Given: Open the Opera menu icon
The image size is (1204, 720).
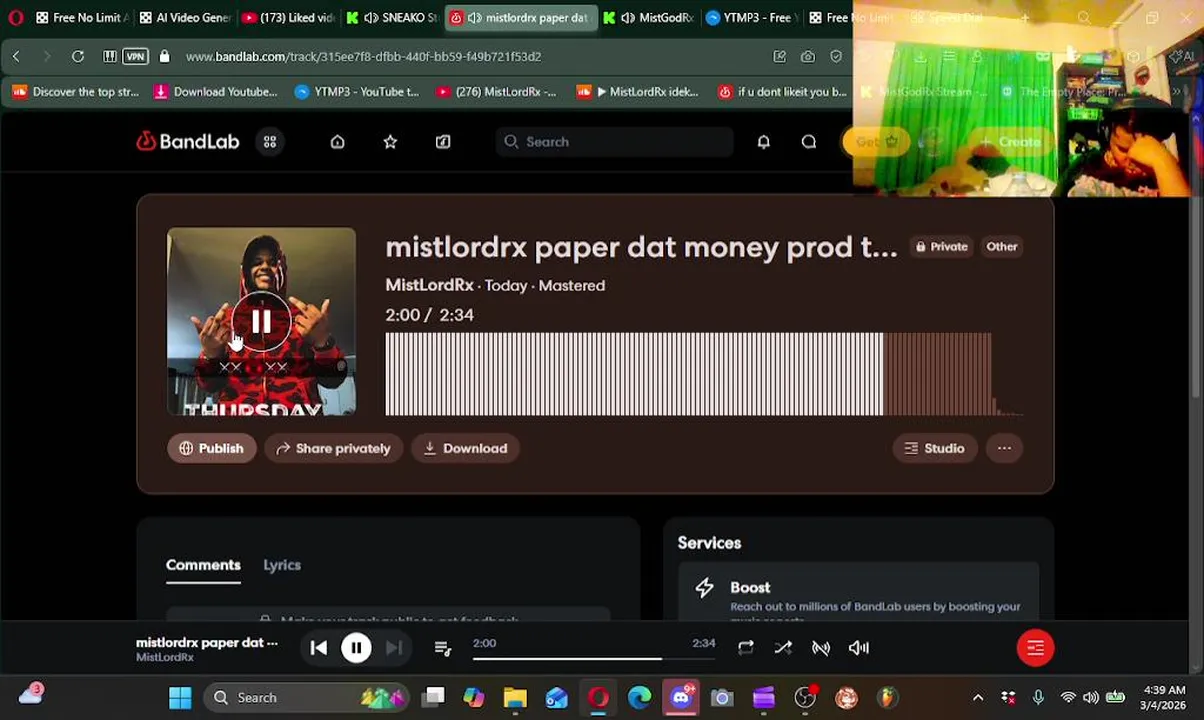Looking at the screenshot, I should (15, 17).
